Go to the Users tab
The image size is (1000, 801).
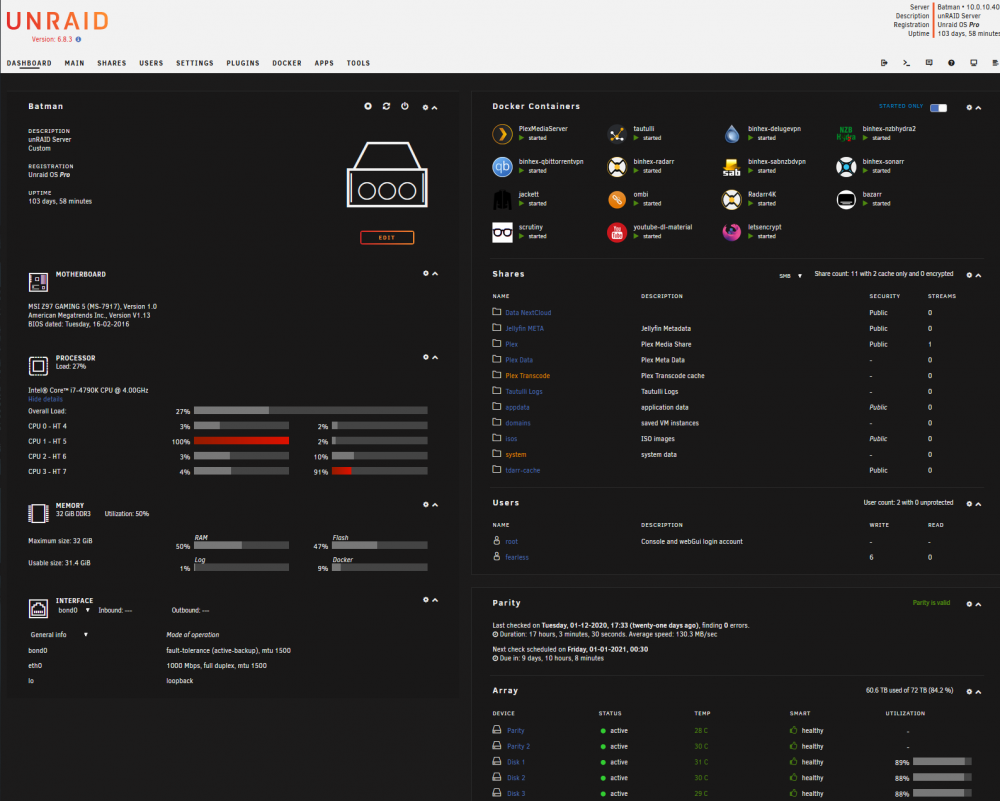click(x=151, y=63)
